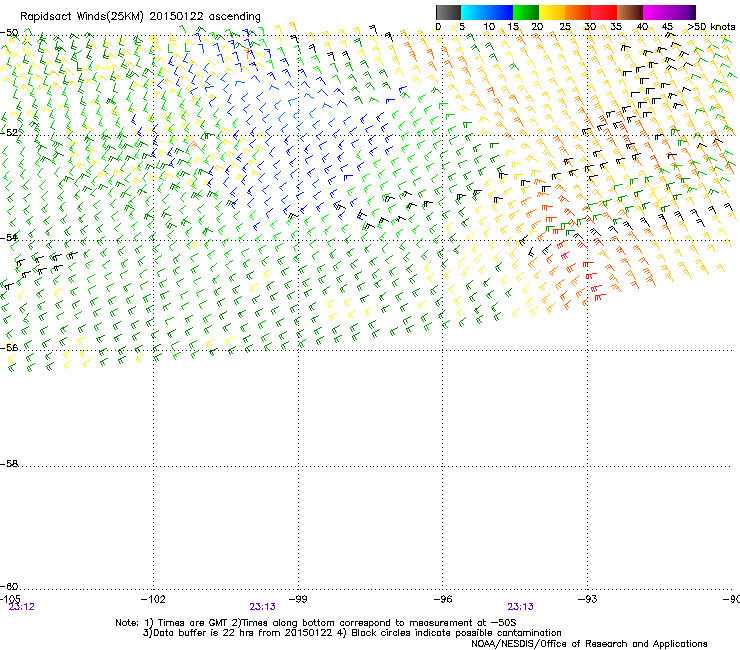The height and width of the screenshot is (650, 740).
Task: Click the -99 longitude label
Action: click(298, 599)
